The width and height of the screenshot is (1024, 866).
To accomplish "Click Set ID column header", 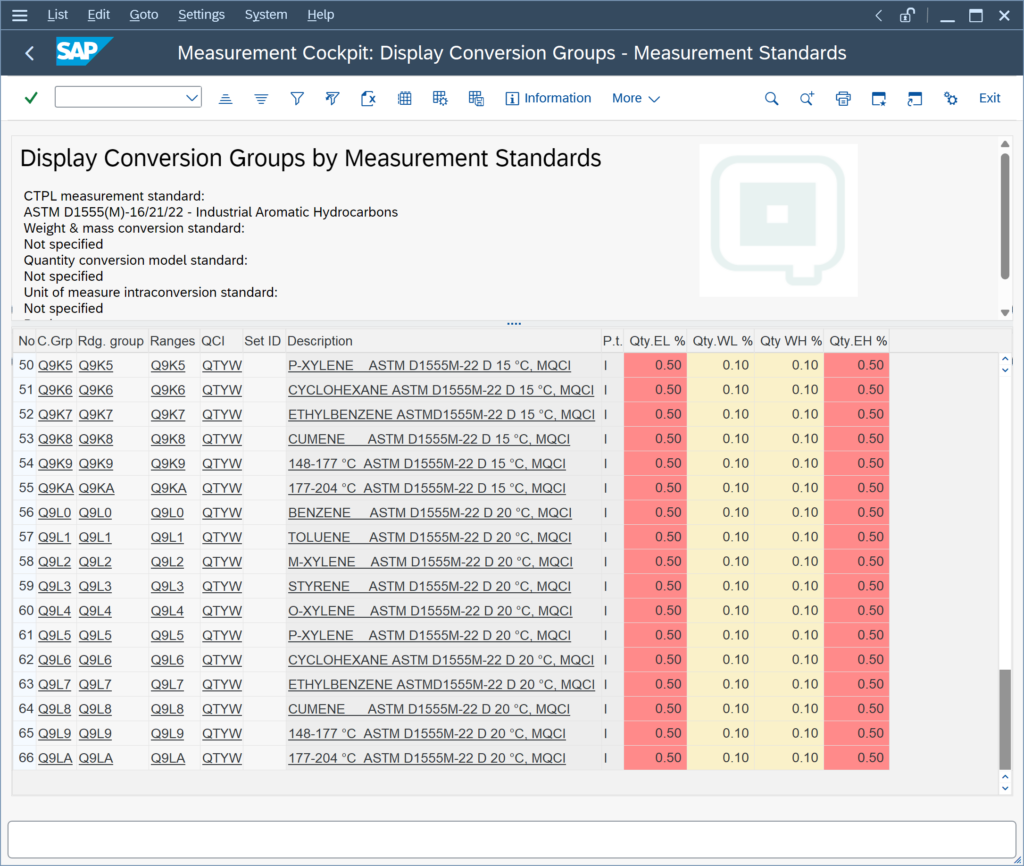I will click(x=262, y=341).
